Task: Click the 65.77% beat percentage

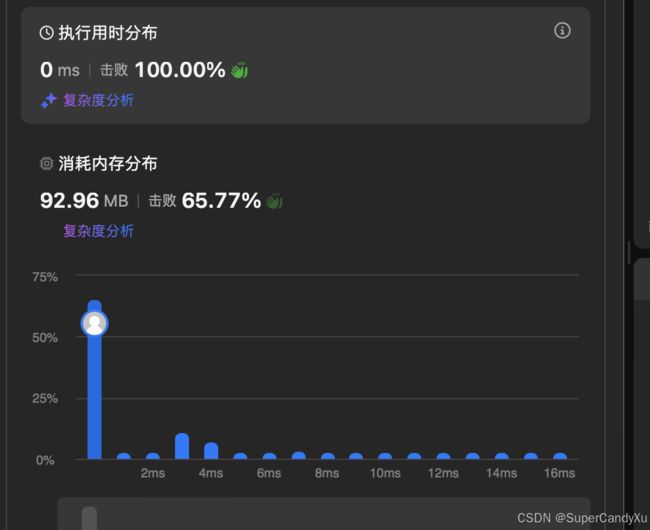Action: [x=221, y=201]
